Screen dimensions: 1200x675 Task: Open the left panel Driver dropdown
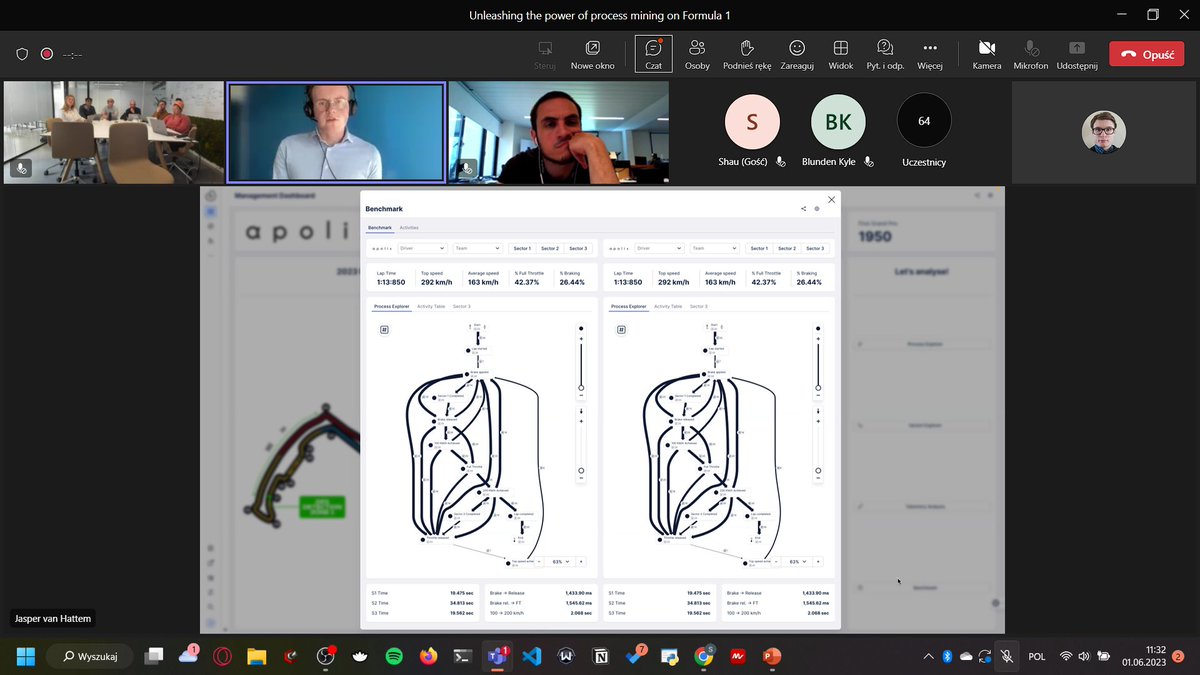[423, 248]
